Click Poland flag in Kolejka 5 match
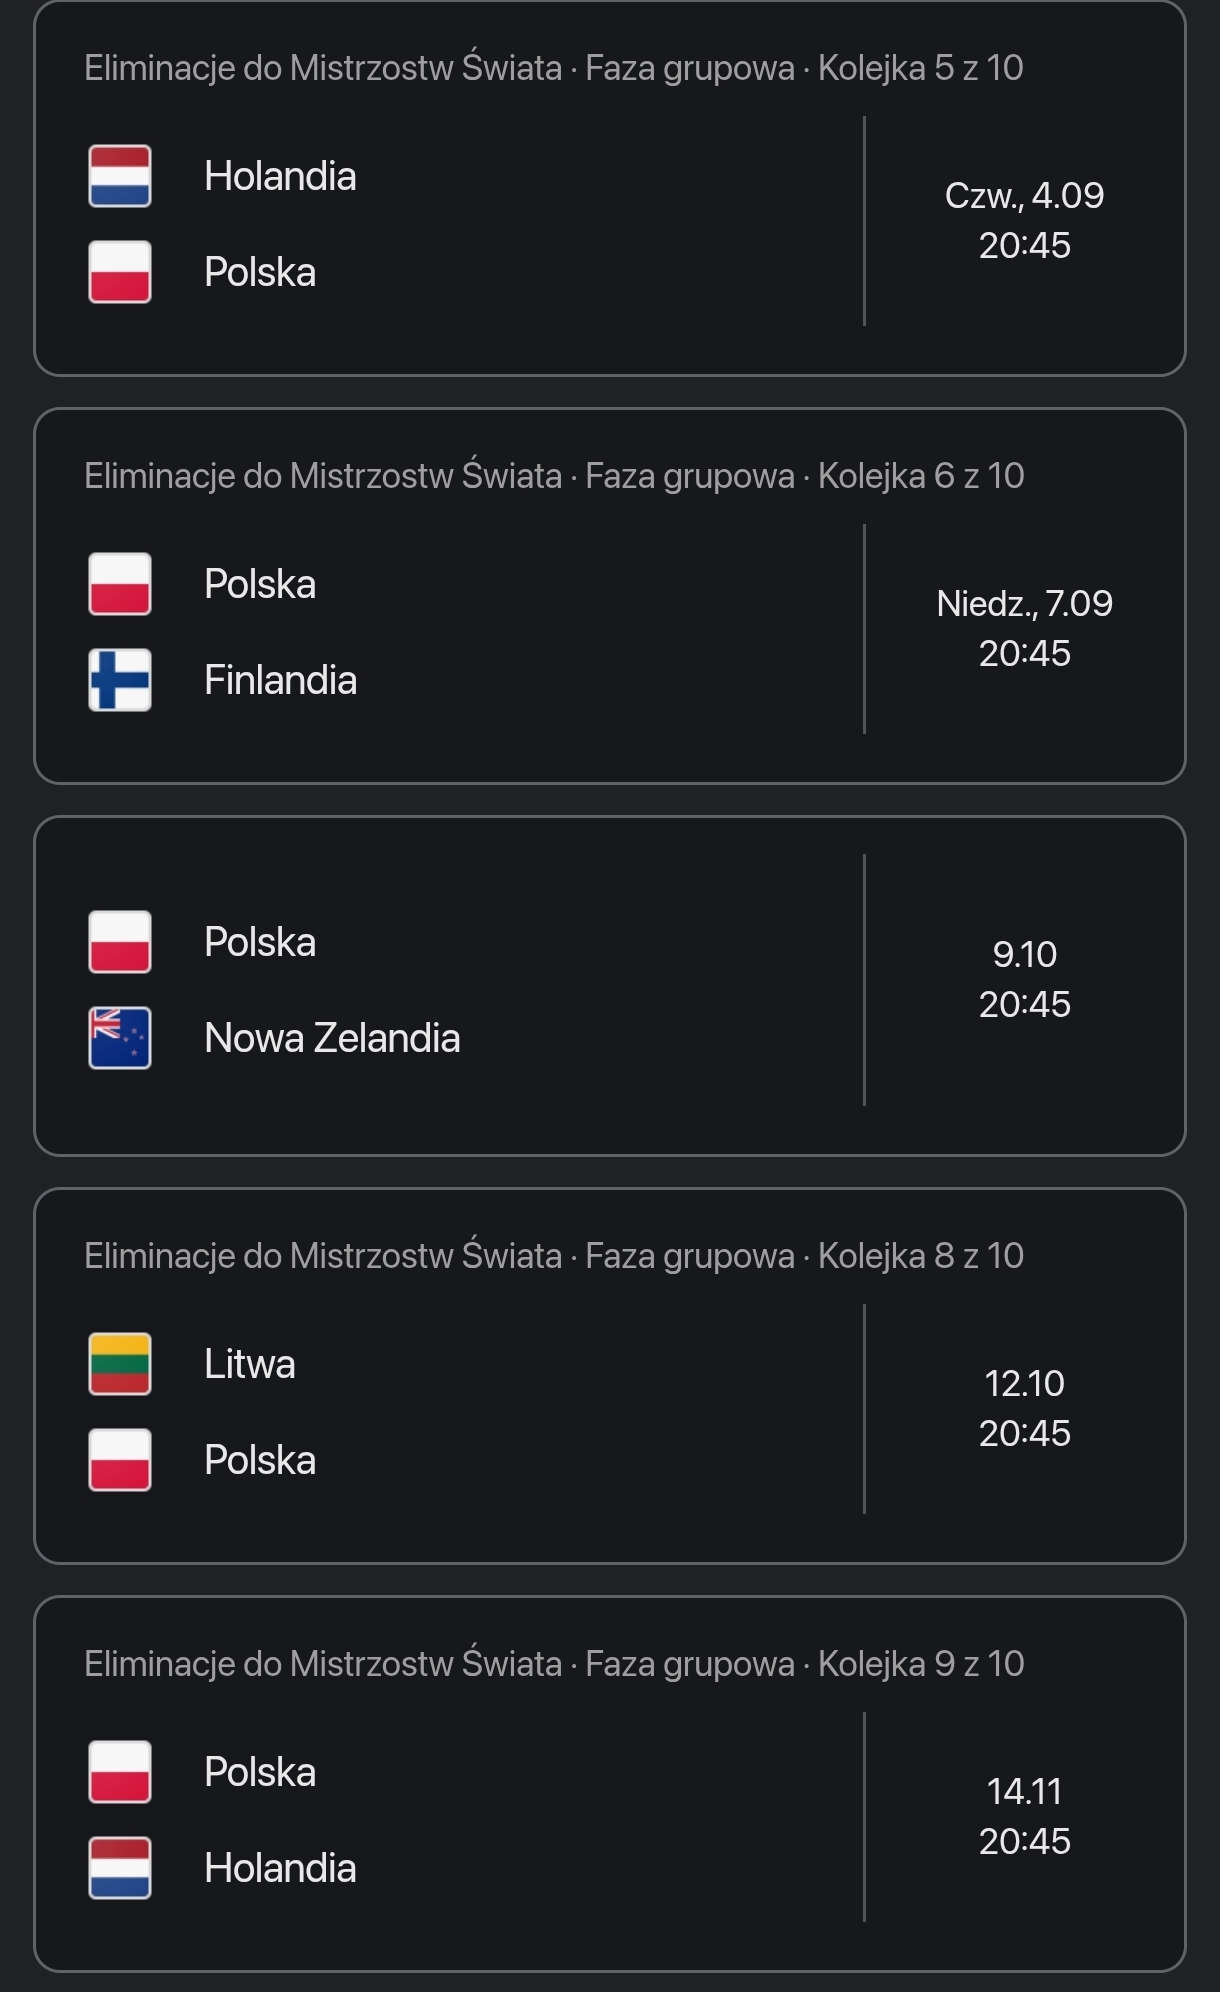The height and width of the screenshot is (1992, 1220). (120, 272)
